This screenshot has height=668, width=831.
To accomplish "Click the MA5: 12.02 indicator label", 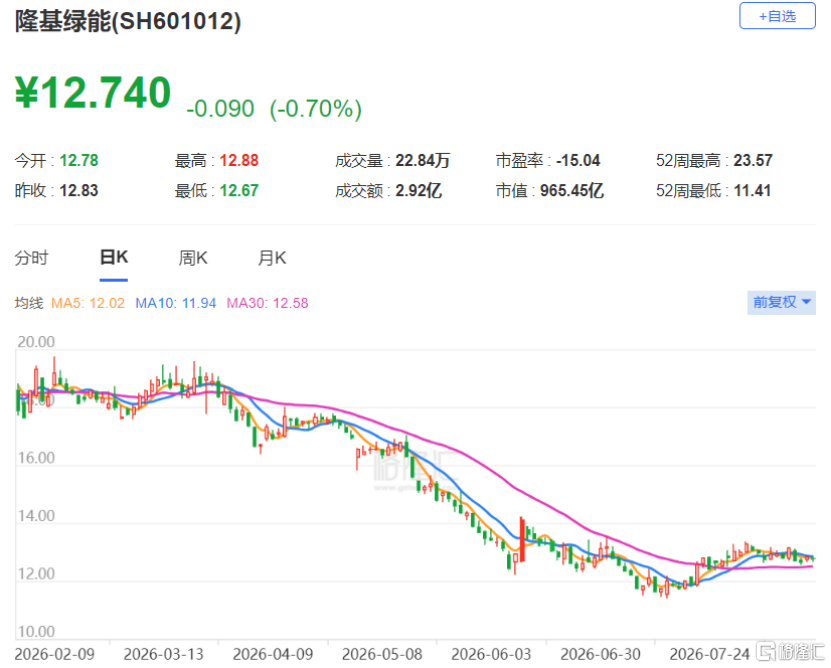I will (x=88, y=303).
